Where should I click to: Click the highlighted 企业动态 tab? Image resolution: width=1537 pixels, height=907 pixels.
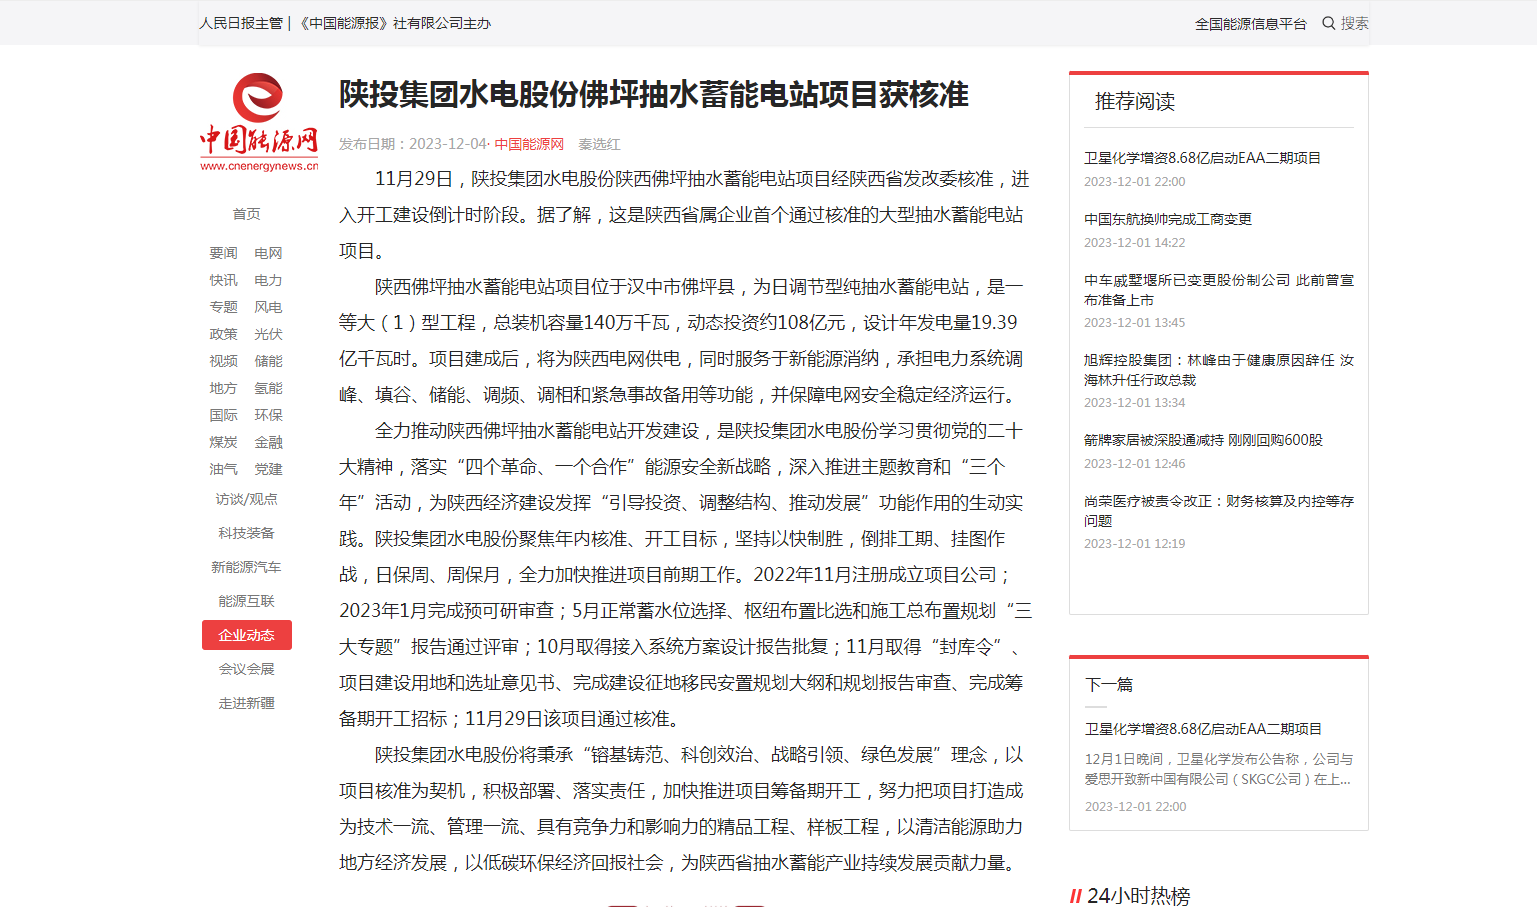point(246,635)
